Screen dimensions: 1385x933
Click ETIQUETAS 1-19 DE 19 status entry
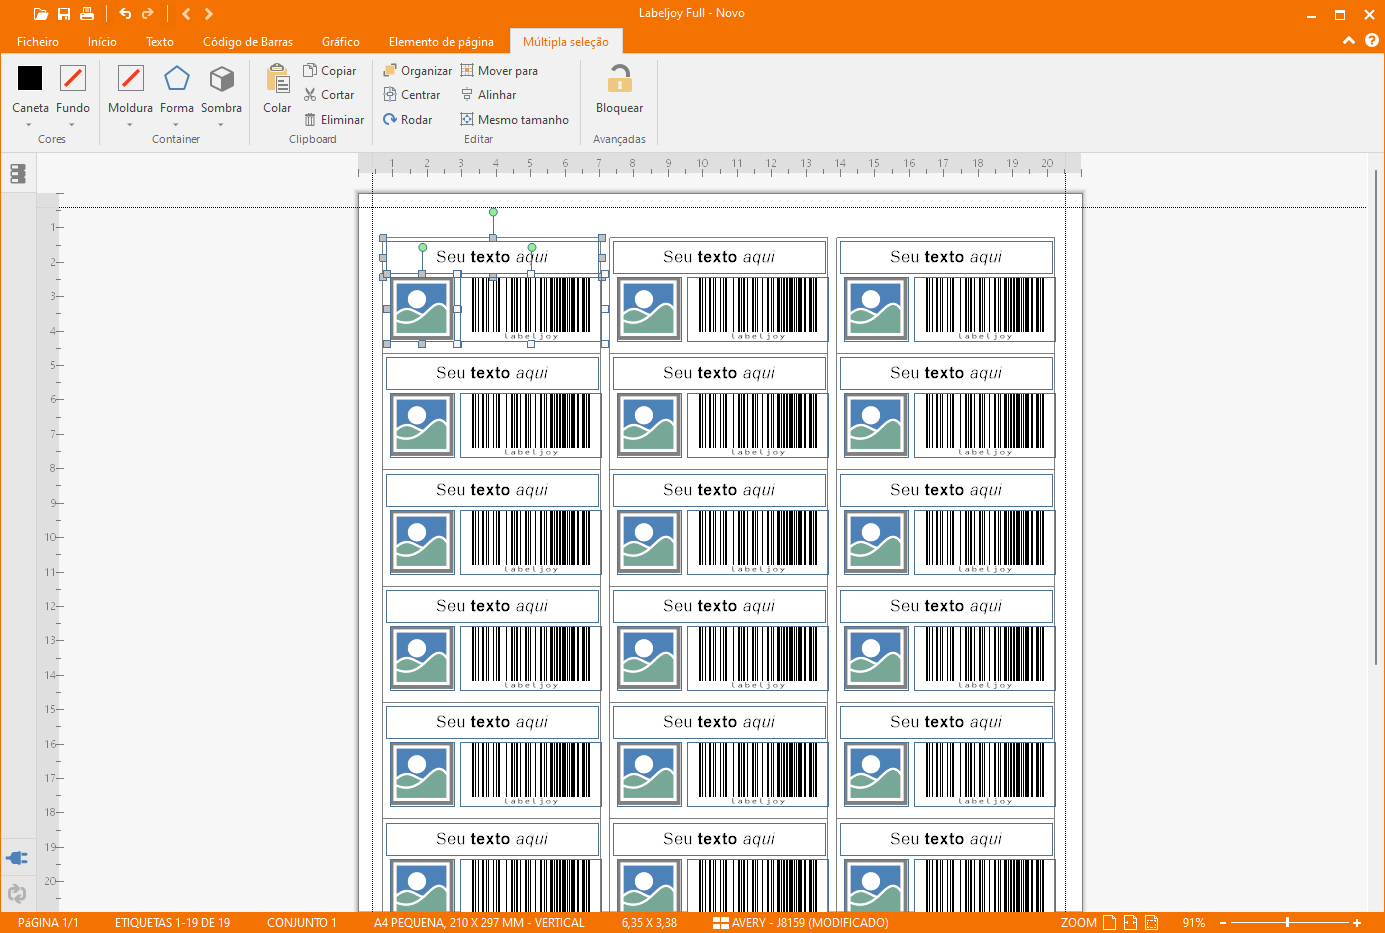[x=172, y=923]
